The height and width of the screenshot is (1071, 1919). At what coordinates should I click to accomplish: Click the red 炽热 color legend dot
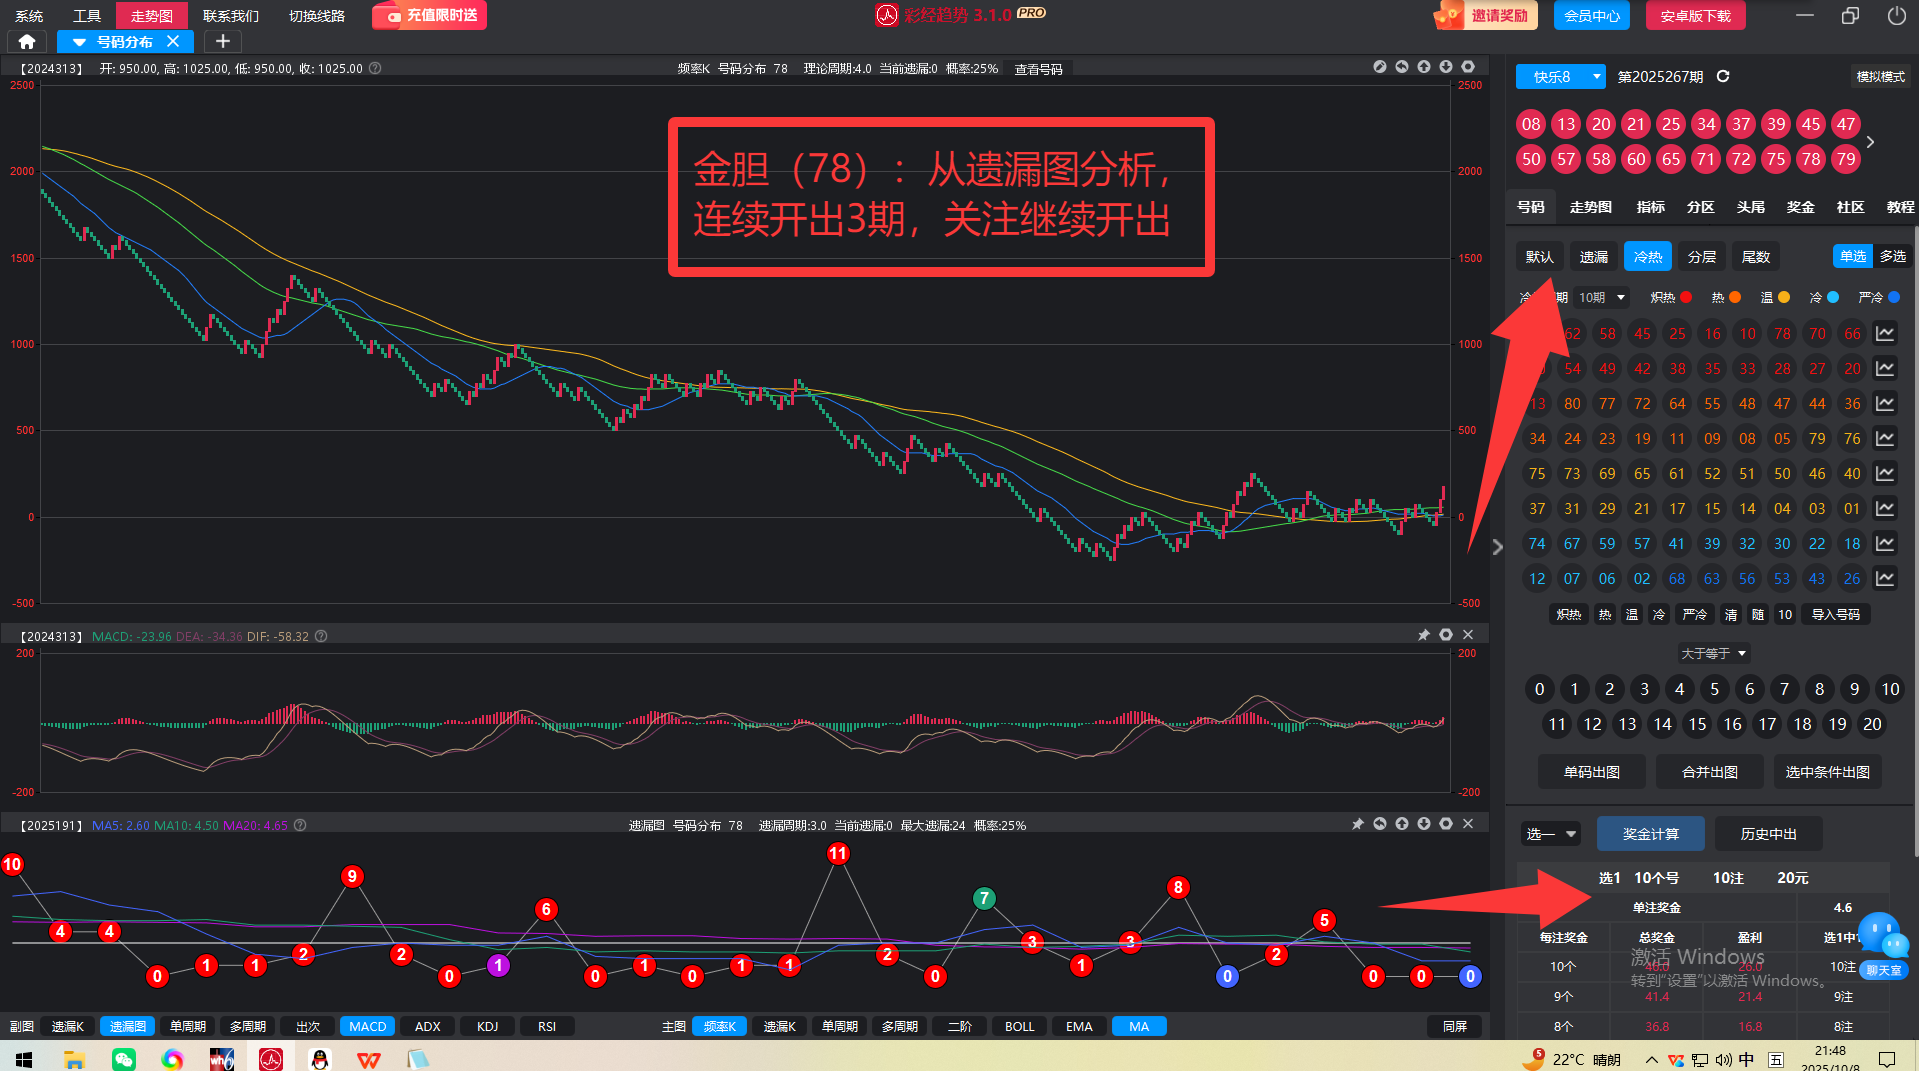tap(1686, 298)
